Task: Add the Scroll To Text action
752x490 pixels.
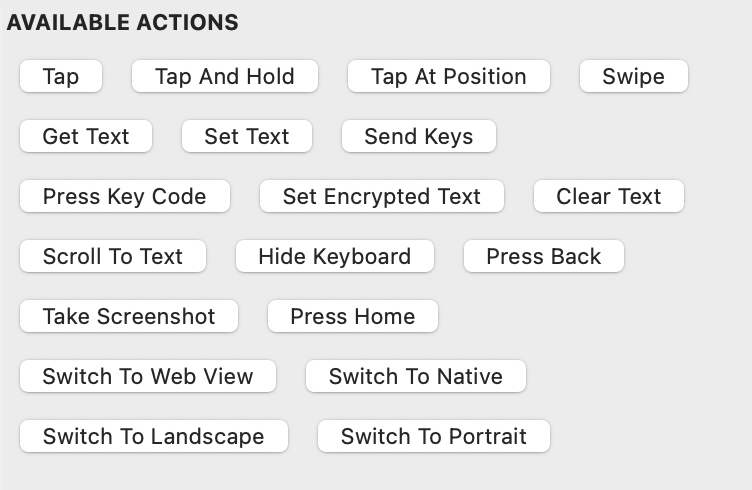Action: pyautogui.click(x=113, y=257)
